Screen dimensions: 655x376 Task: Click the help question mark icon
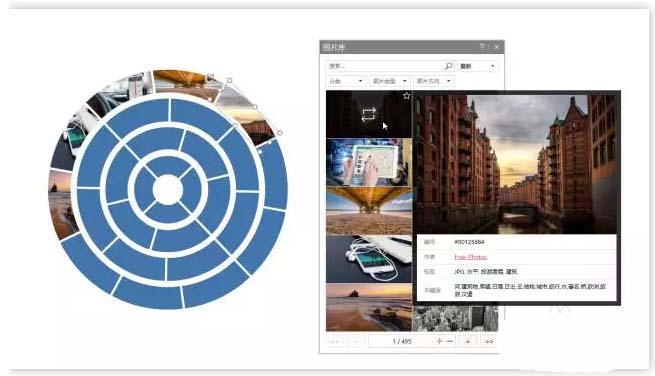pyautogui.click(x=482, y=47)
